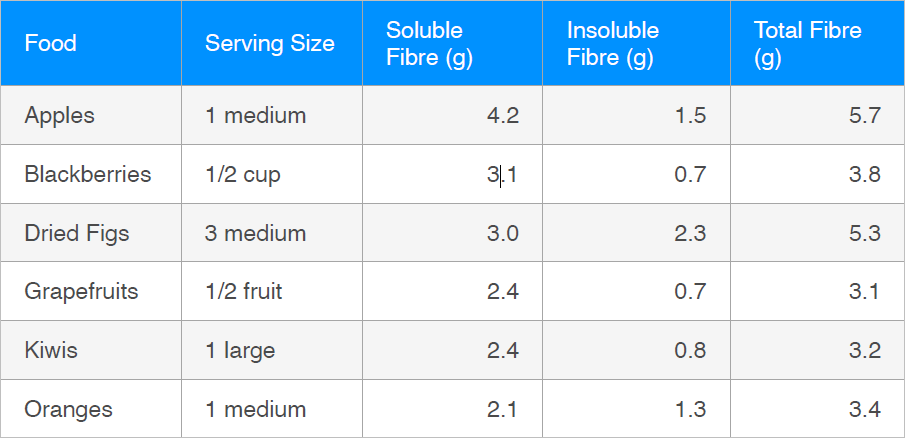This screenshot has width=905, height=438.
Task: Select the Apples cell
Action: coord(91,115)
